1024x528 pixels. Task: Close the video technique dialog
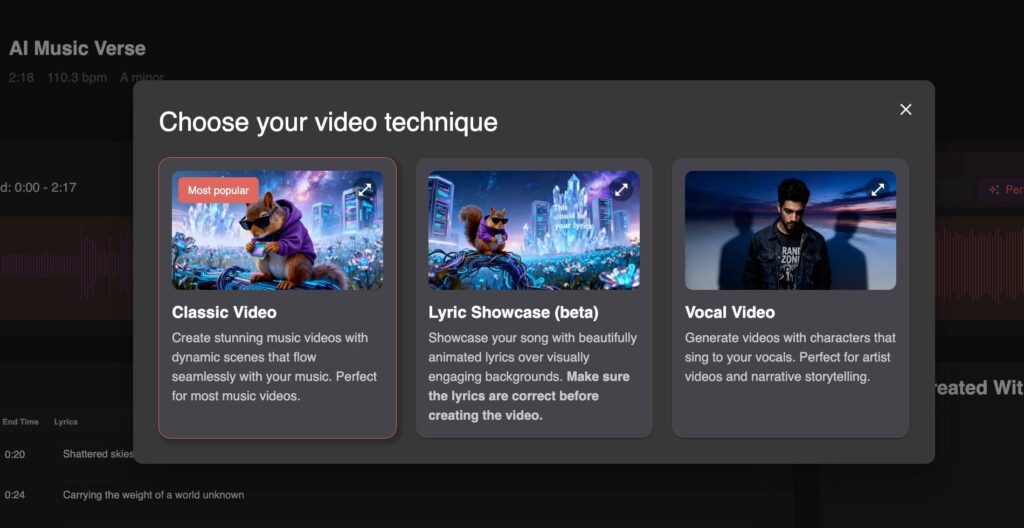click(905, 110)
